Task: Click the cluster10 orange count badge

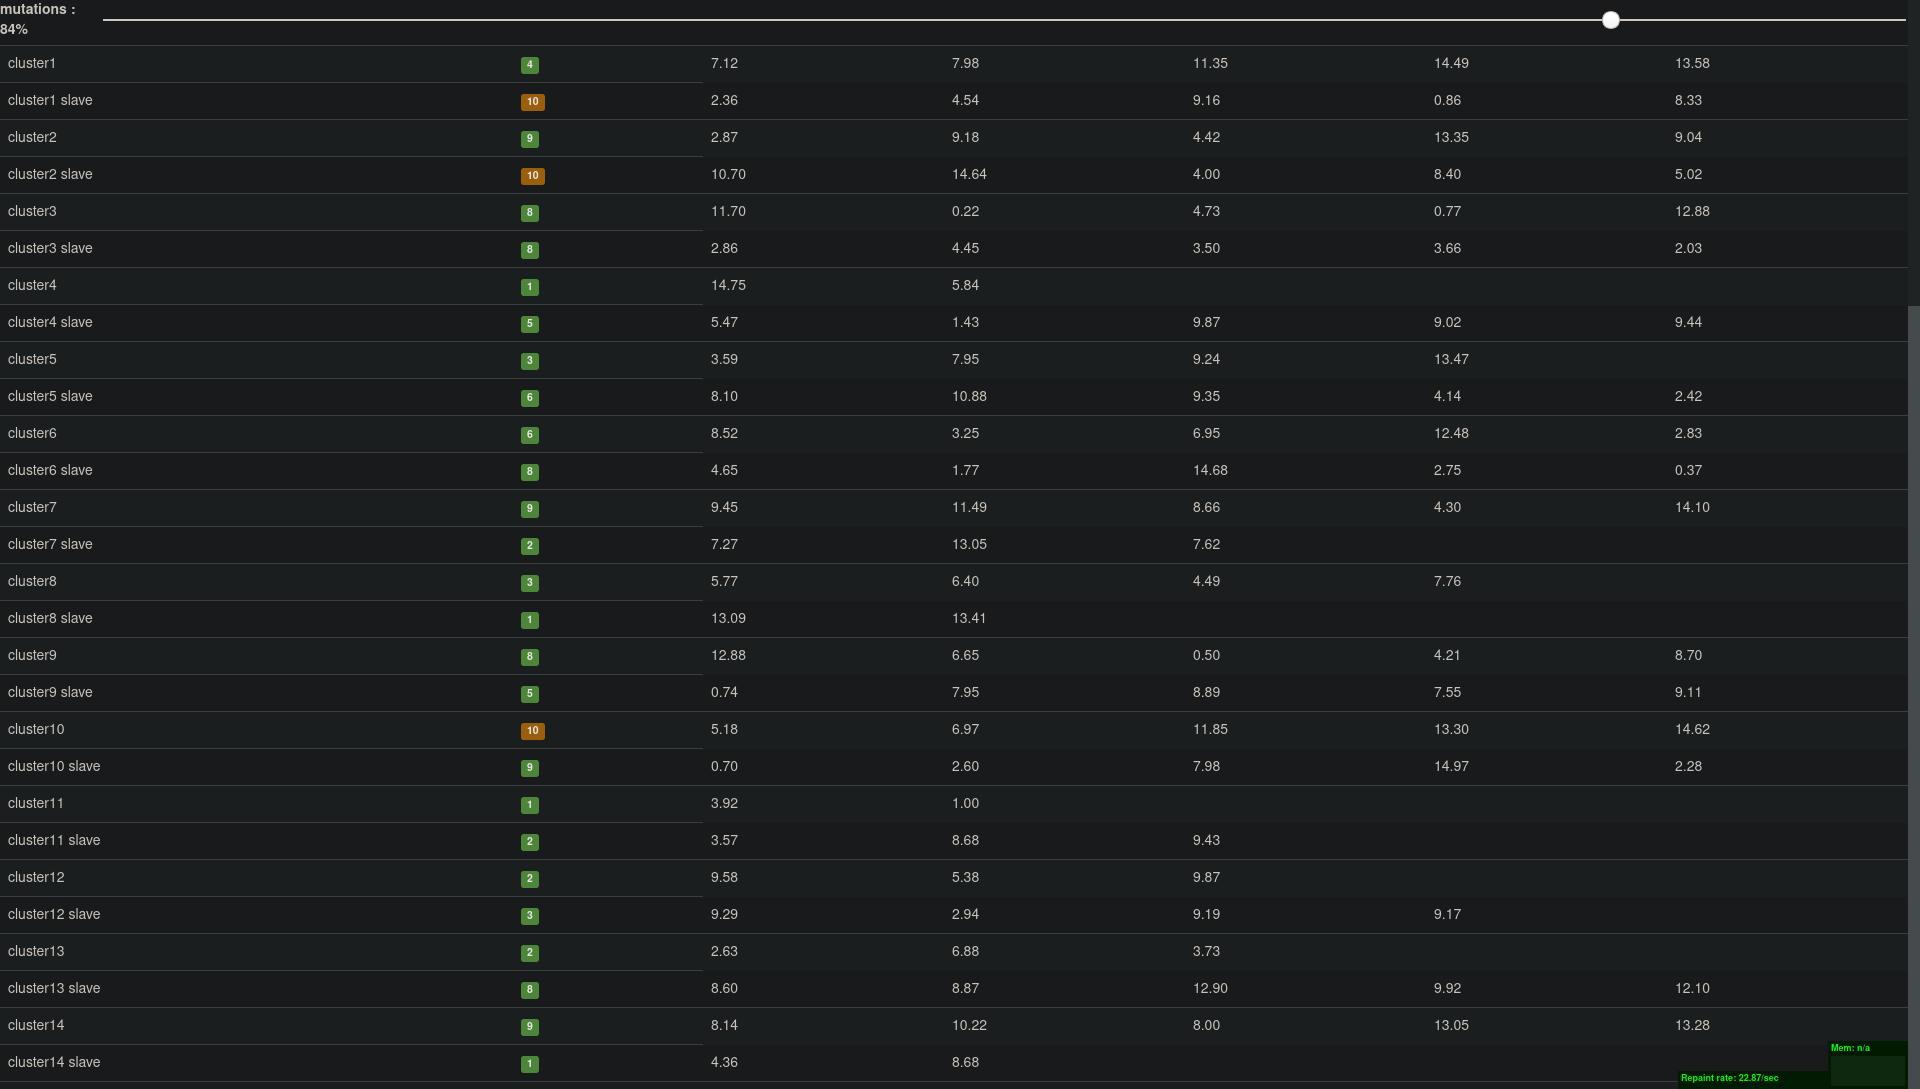Action: pos(532,731)
